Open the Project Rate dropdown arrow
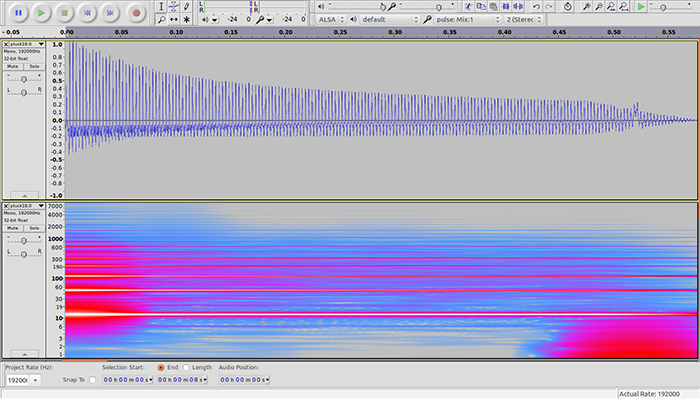Viewport: 700px width, 399px height. [x=35, y=380]
